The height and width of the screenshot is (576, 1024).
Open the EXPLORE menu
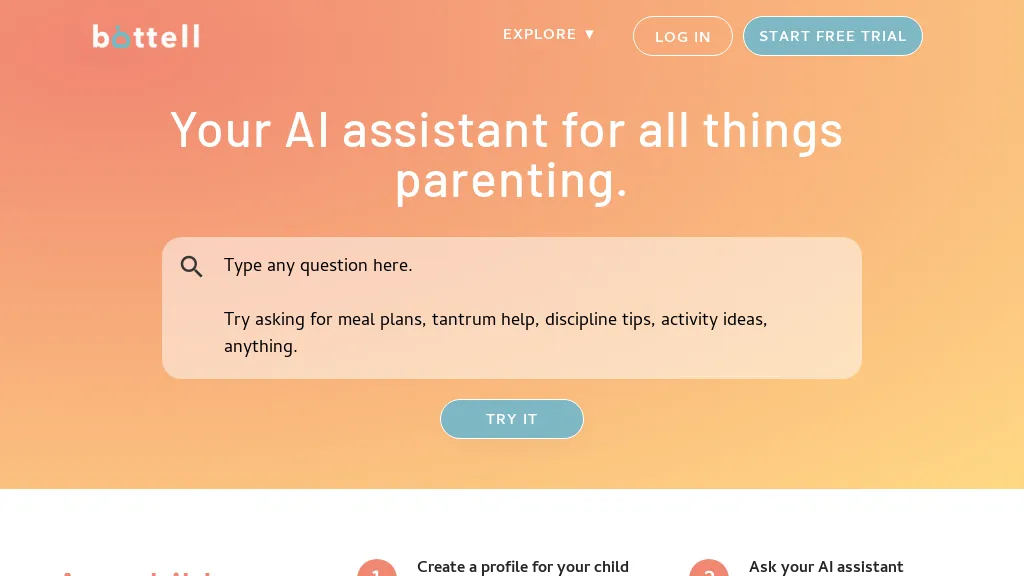pos(549,35)
